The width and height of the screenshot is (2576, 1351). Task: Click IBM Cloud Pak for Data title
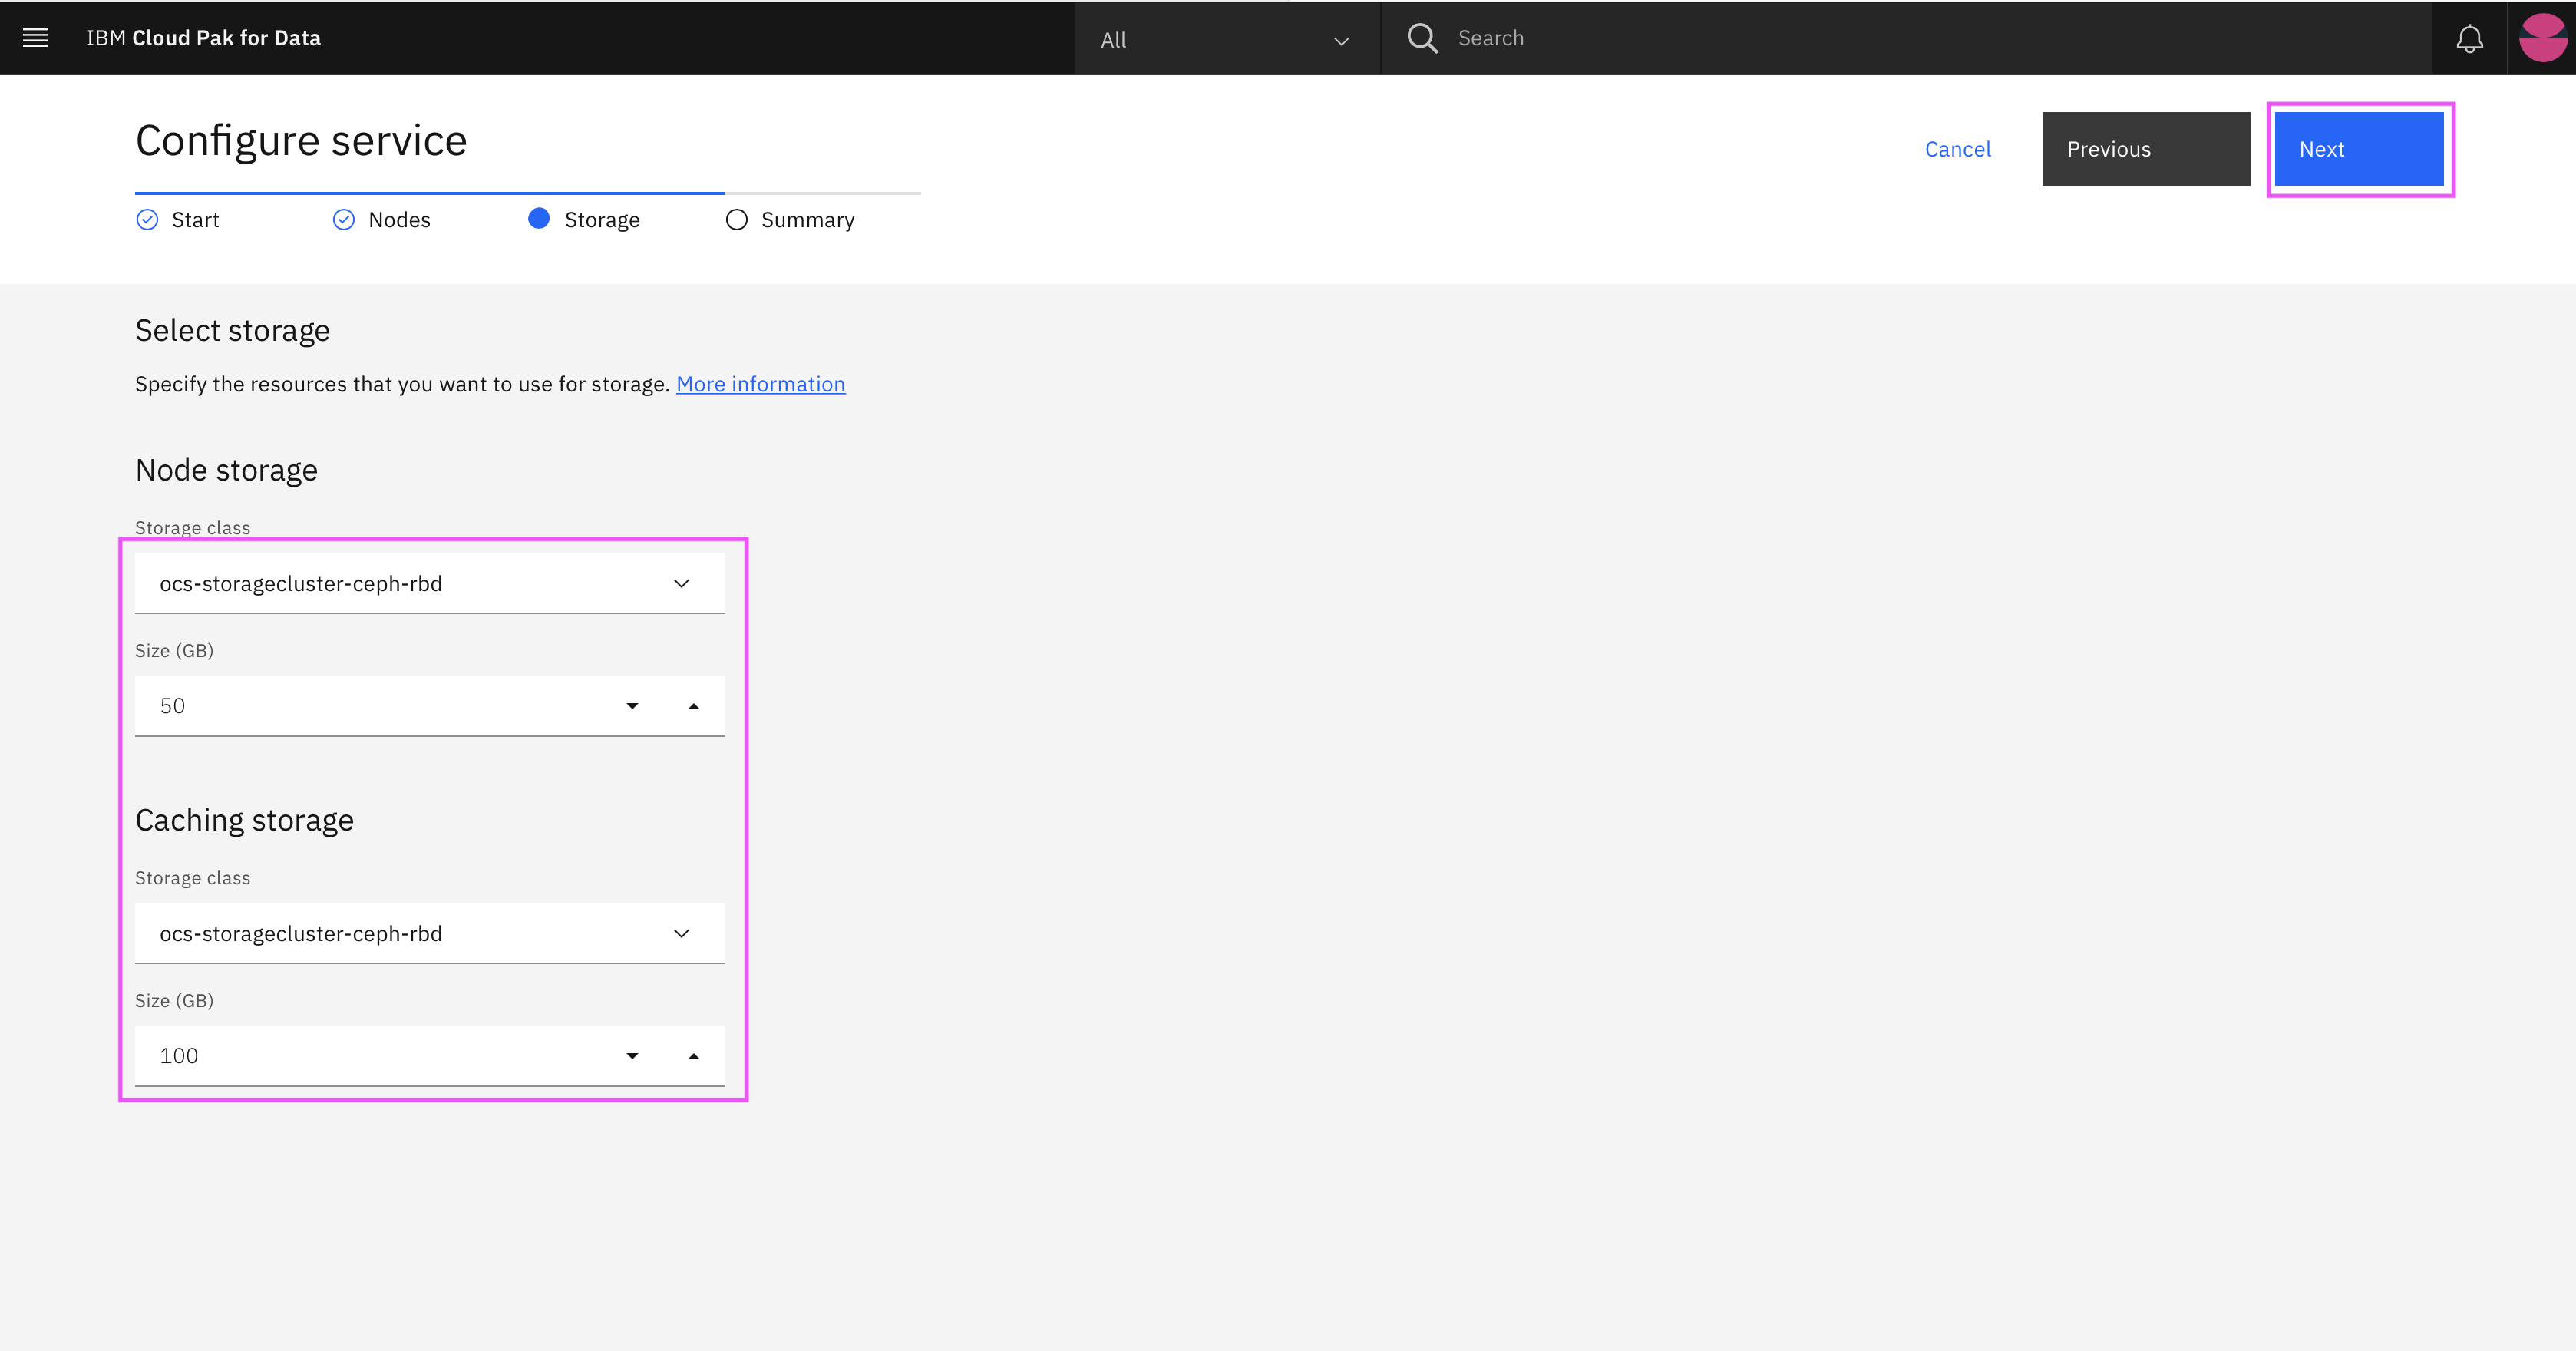click(203, 38)
